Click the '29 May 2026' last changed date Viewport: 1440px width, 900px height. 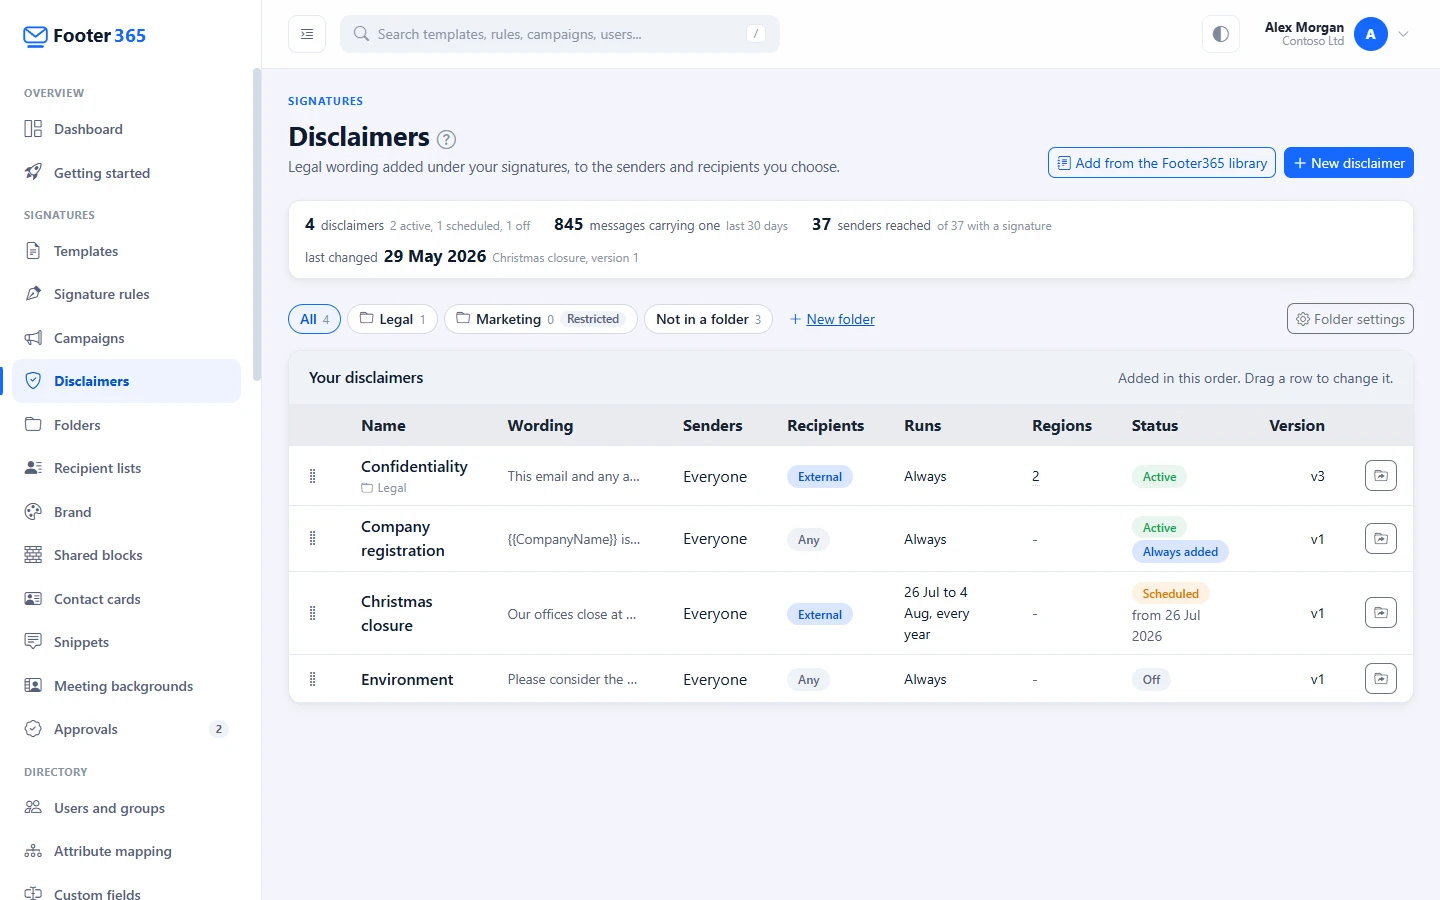tap(435, 256)
